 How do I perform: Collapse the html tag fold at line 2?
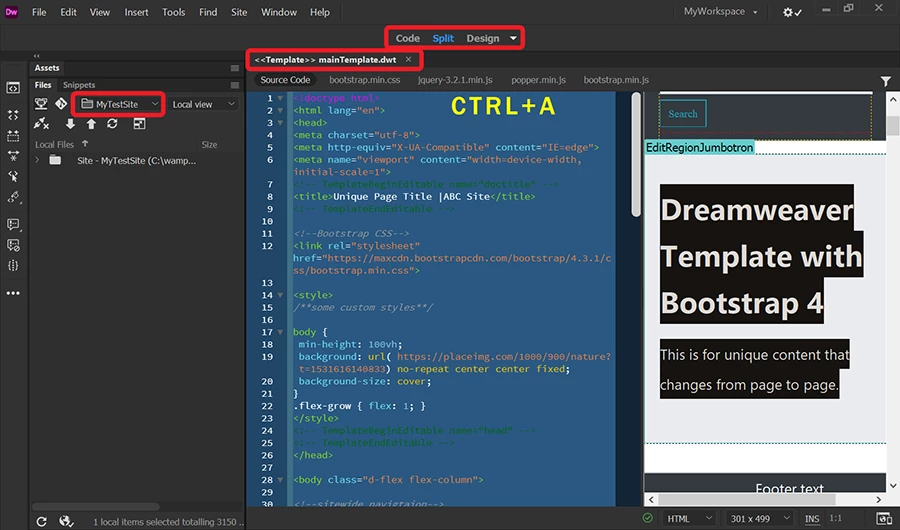[280, 110]
